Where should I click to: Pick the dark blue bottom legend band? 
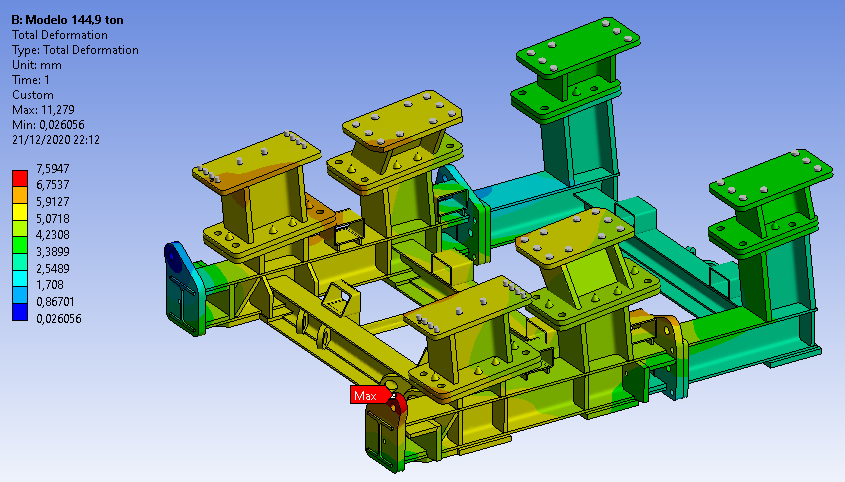(19, 309)
